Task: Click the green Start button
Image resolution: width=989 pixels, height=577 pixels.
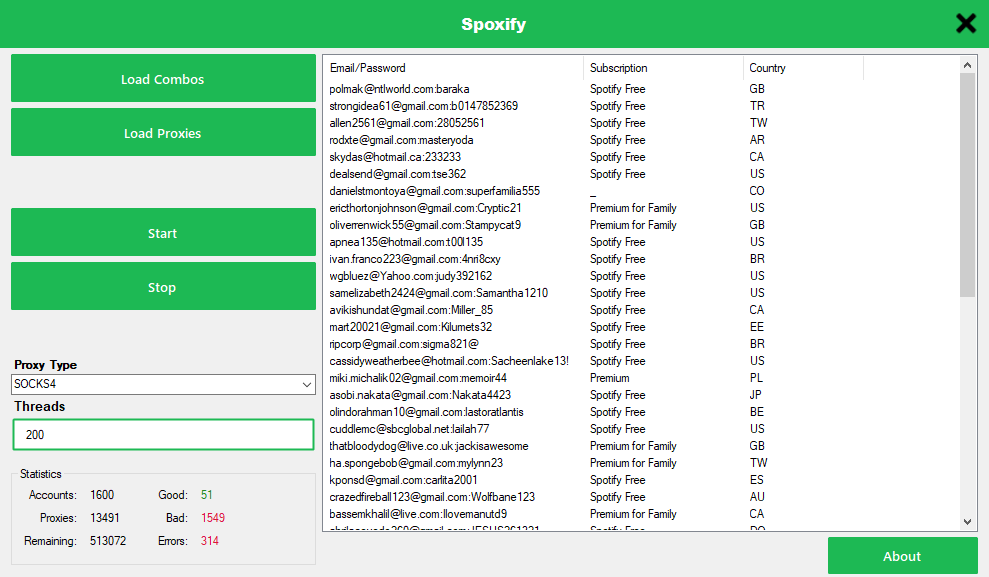Action: click(163, 233)
